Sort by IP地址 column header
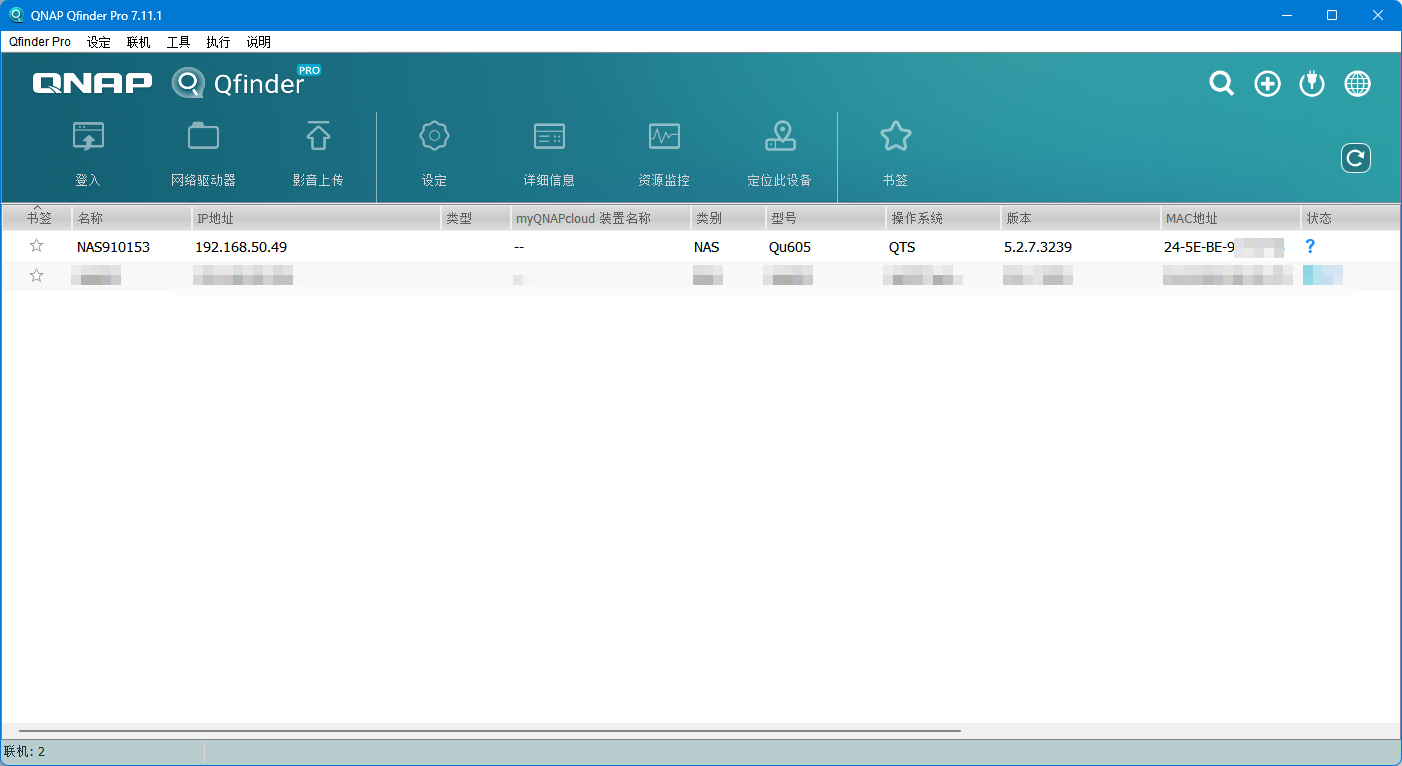This screenshot has height=766, width=1402. click(x=315, y=218)
